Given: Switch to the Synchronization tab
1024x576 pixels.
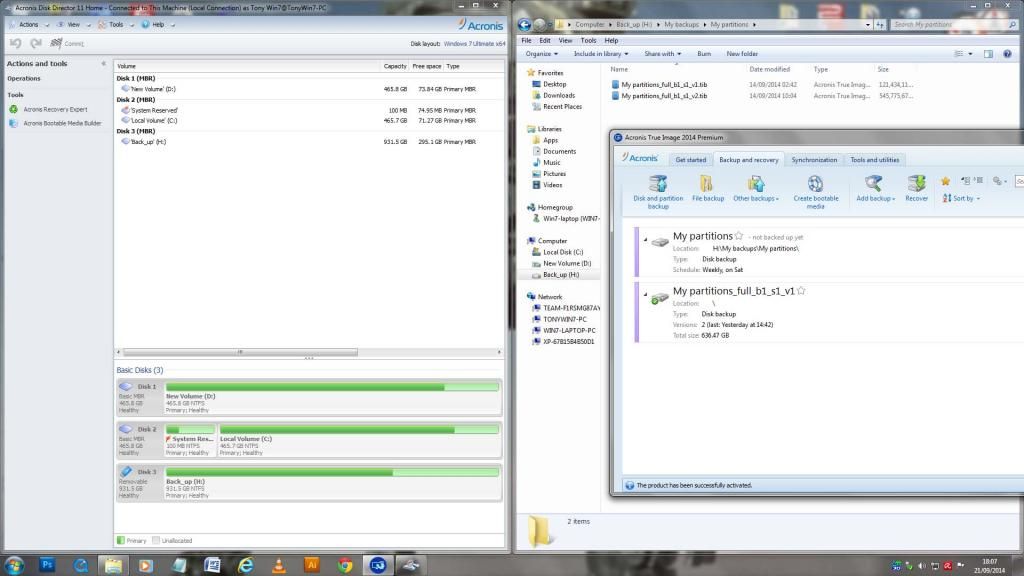Looking at the screenshot, I should click(814, 159).
